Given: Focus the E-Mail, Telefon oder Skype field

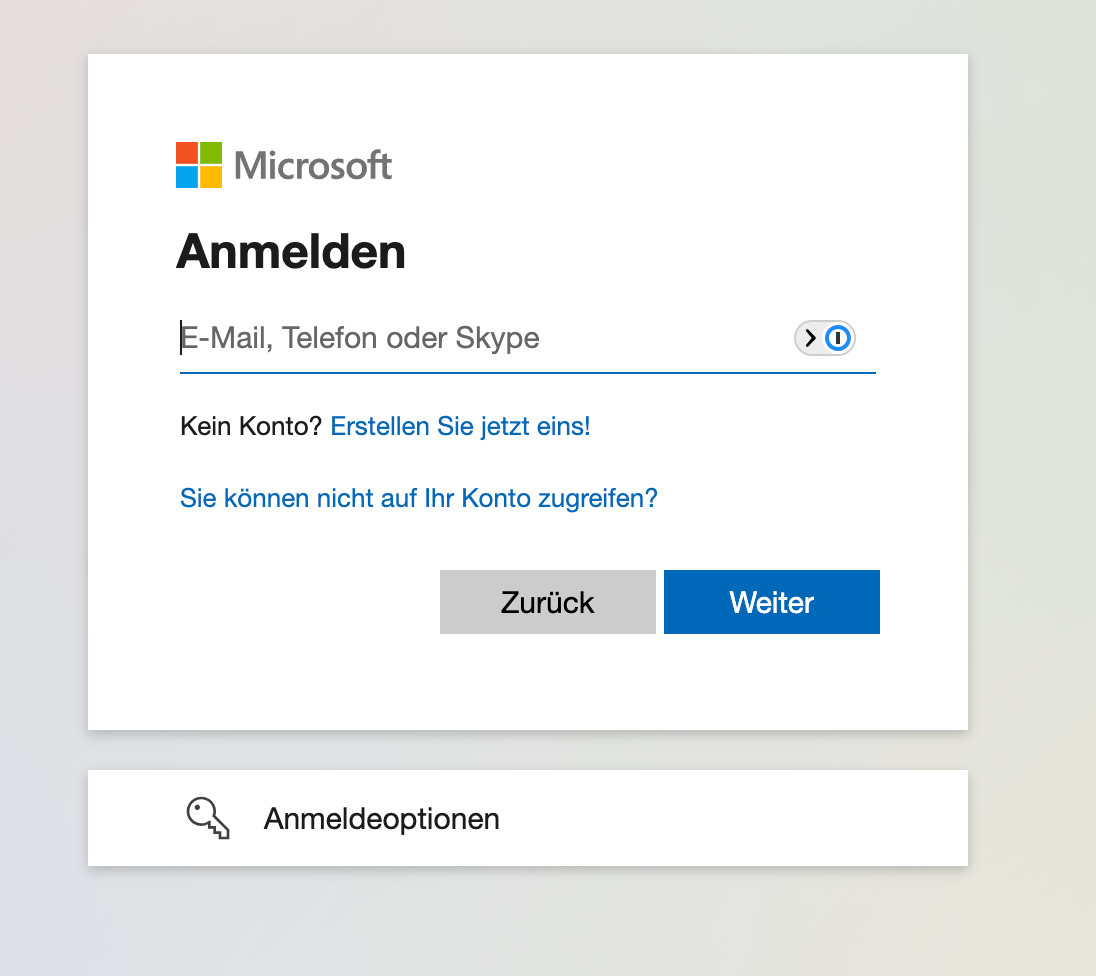Looking at the screenshot, I should [480, 339].
